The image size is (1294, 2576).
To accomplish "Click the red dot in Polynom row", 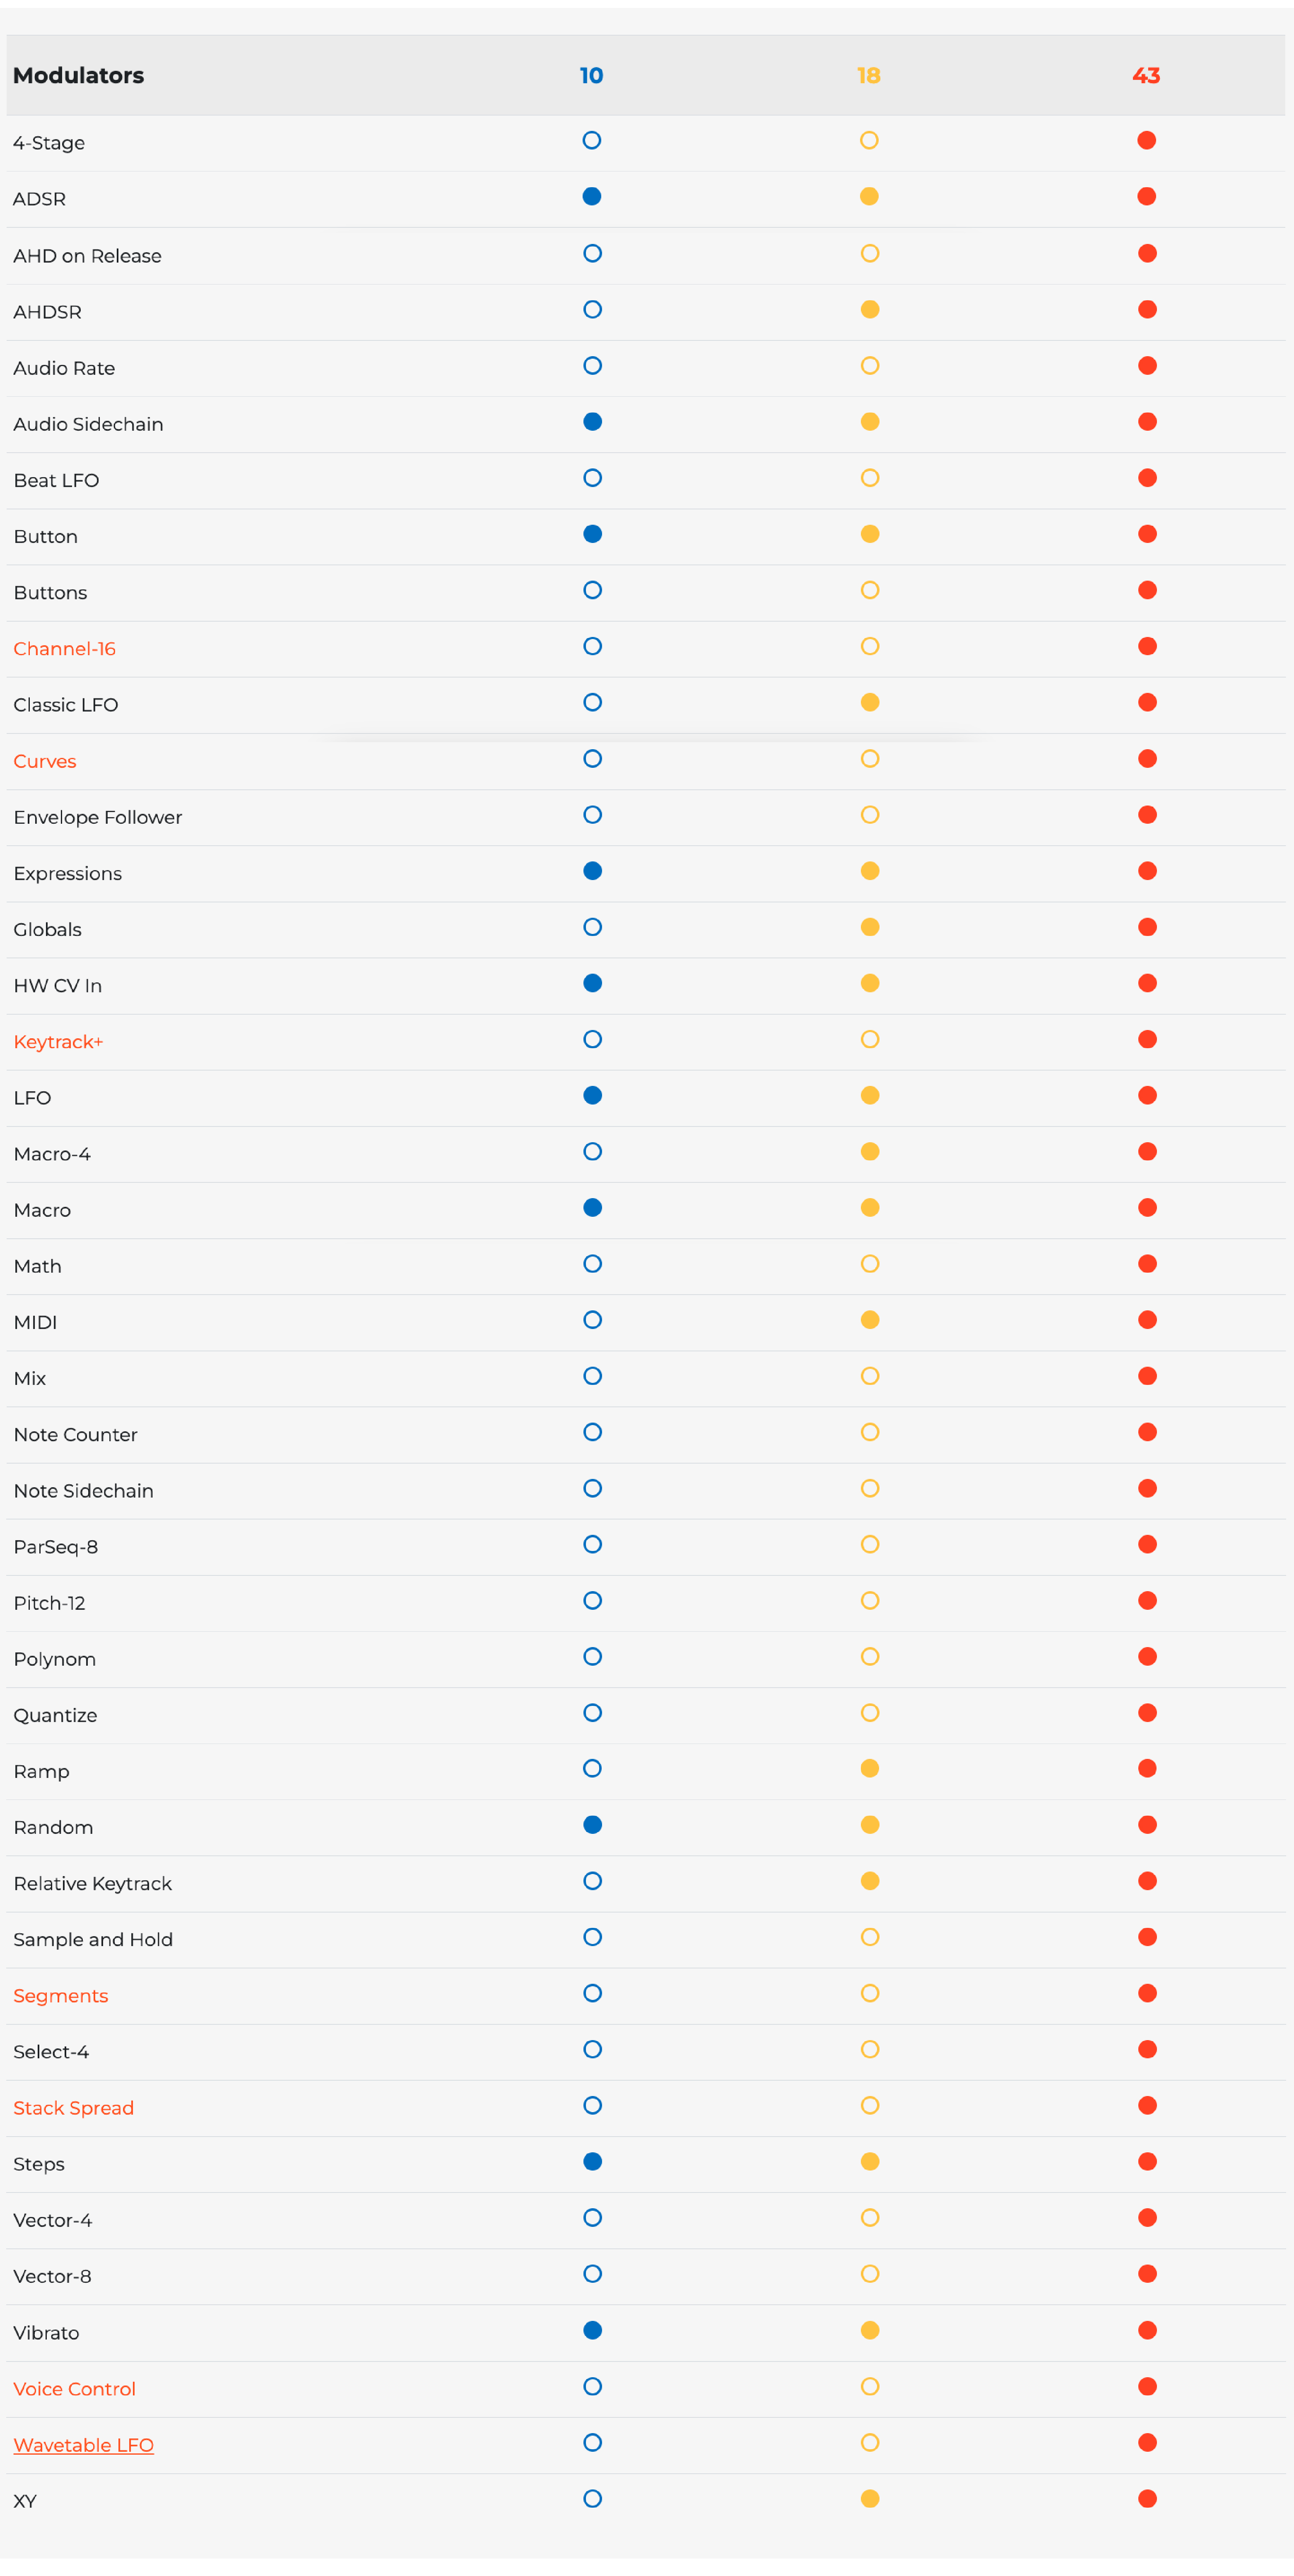I will (1147, 1657).
